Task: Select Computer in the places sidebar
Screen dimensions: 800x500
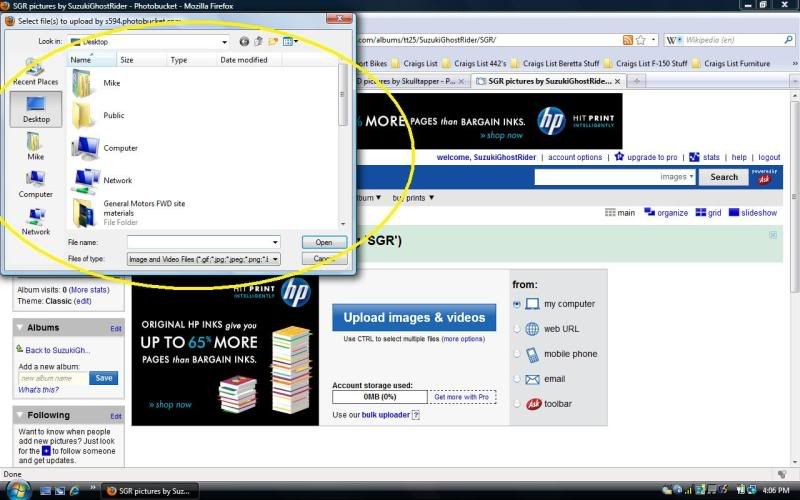Action: click(x=35, y=184)
